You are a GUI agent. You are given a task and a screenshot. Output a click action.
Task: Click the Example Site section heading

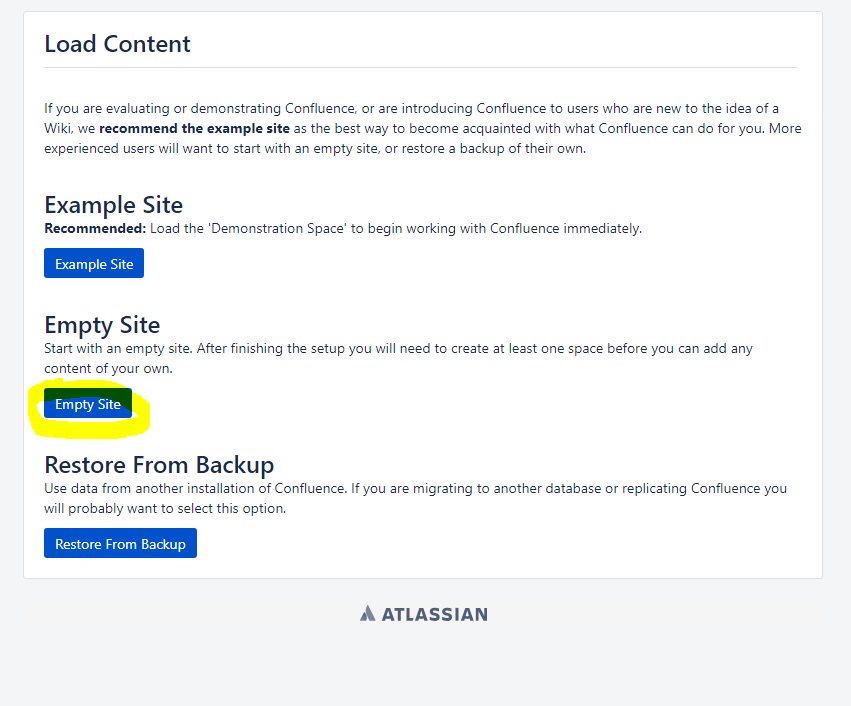(113, 205)
